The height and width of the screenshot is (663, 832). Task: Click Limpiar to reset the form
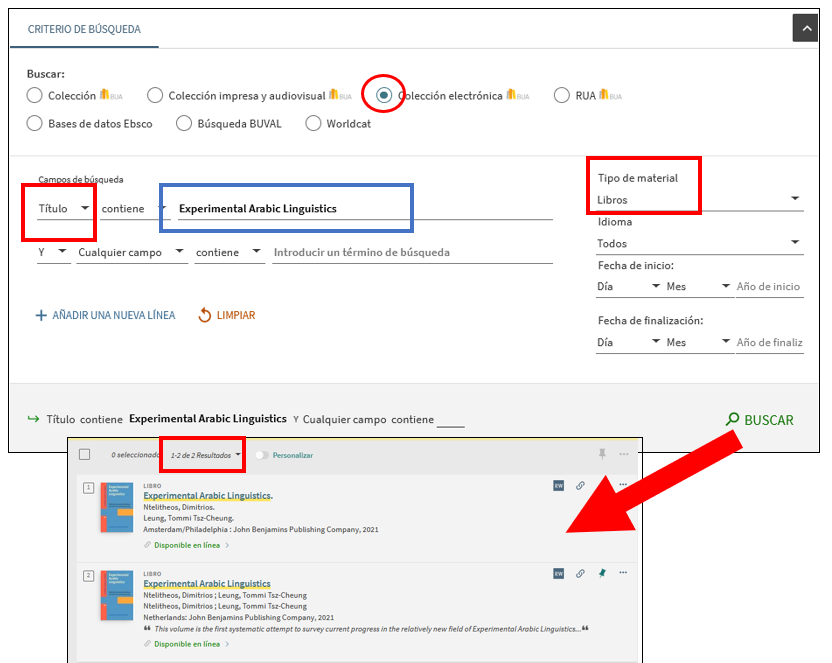227,315
